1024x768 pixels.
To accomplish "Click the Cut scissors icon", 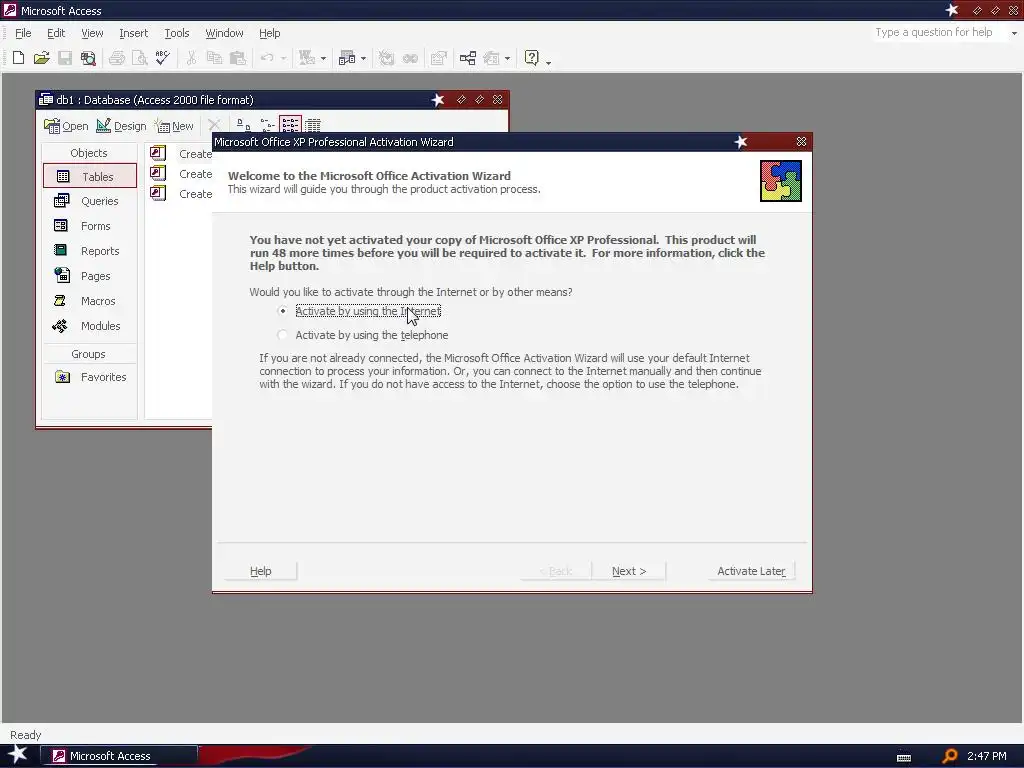I will pyautogui.click(x=191, y=58).
